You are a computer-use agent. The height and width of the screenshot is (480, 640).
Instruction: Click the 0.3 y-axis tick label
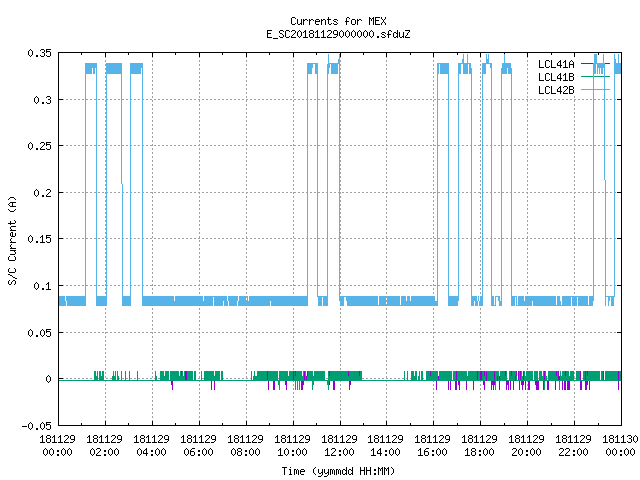(x=42, y=100)
